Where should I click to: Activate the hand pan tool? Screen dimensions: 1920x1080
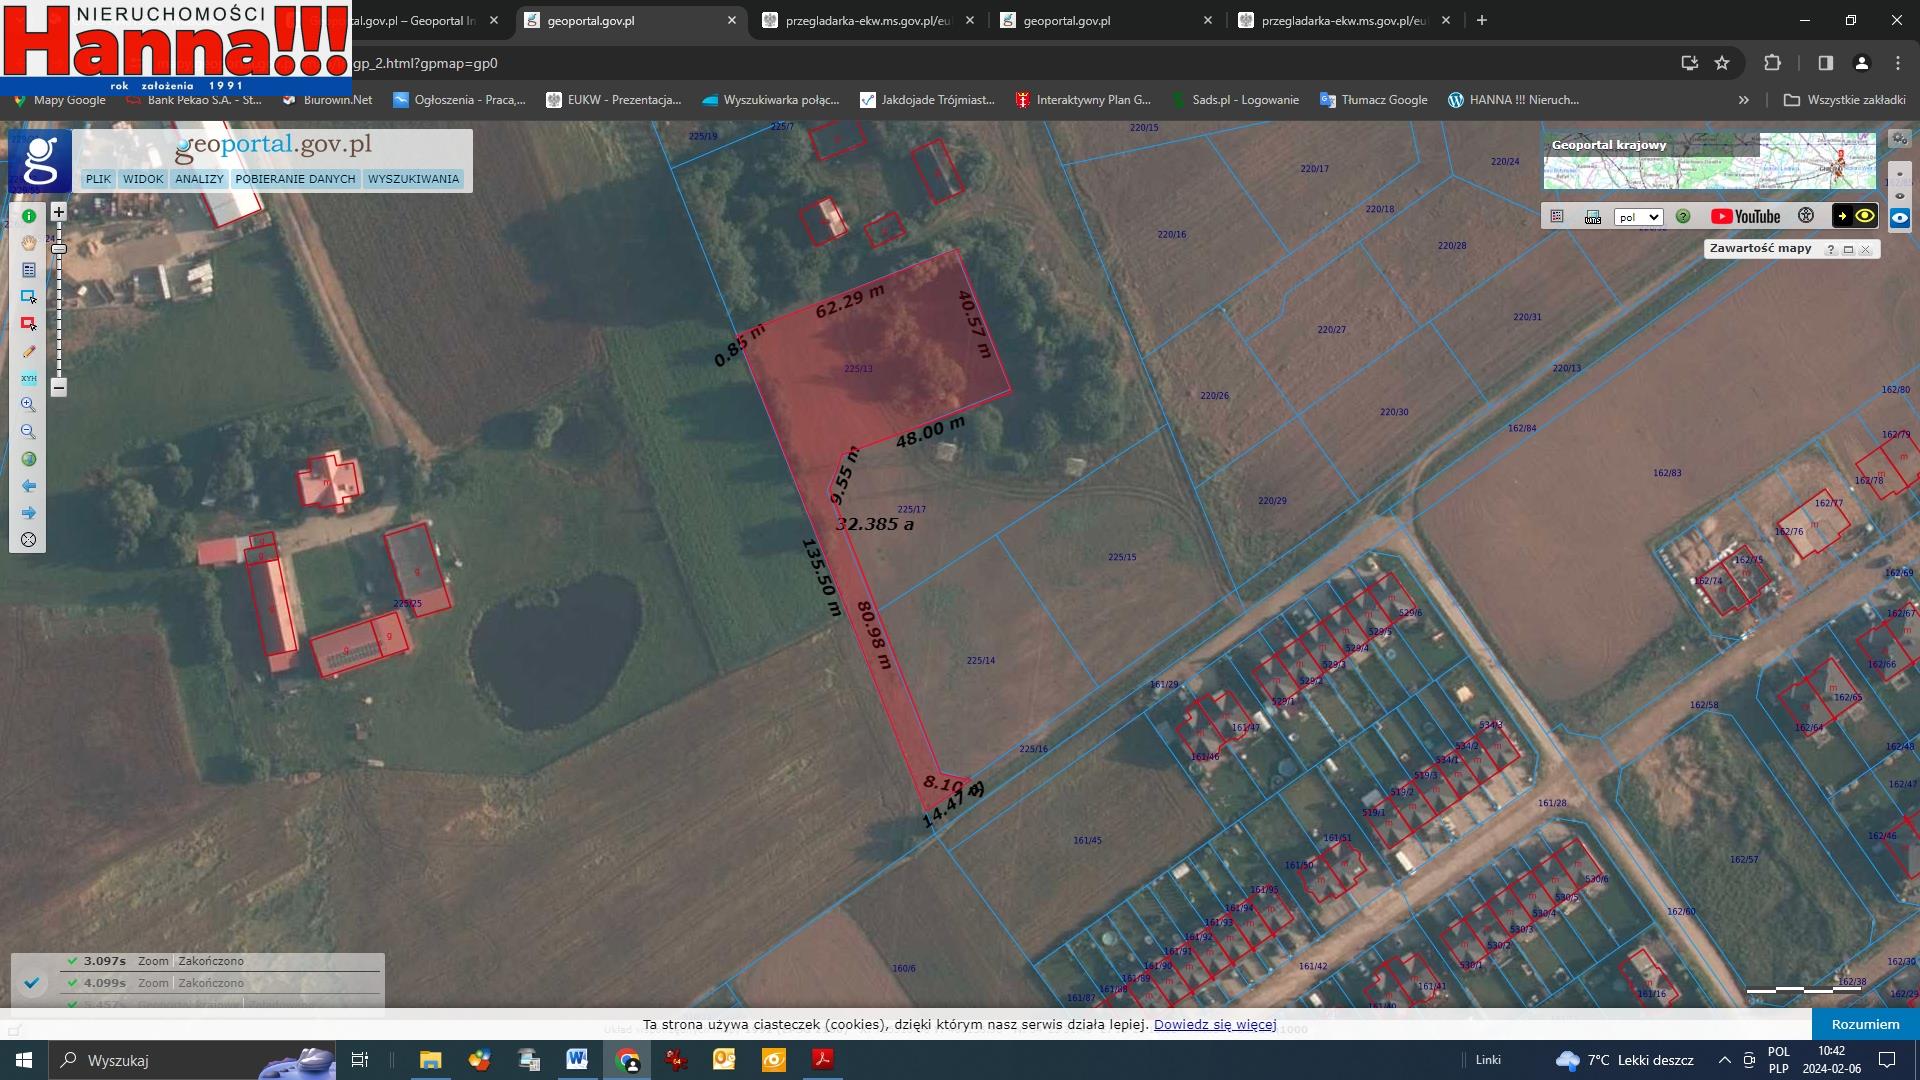pos(28,243)
